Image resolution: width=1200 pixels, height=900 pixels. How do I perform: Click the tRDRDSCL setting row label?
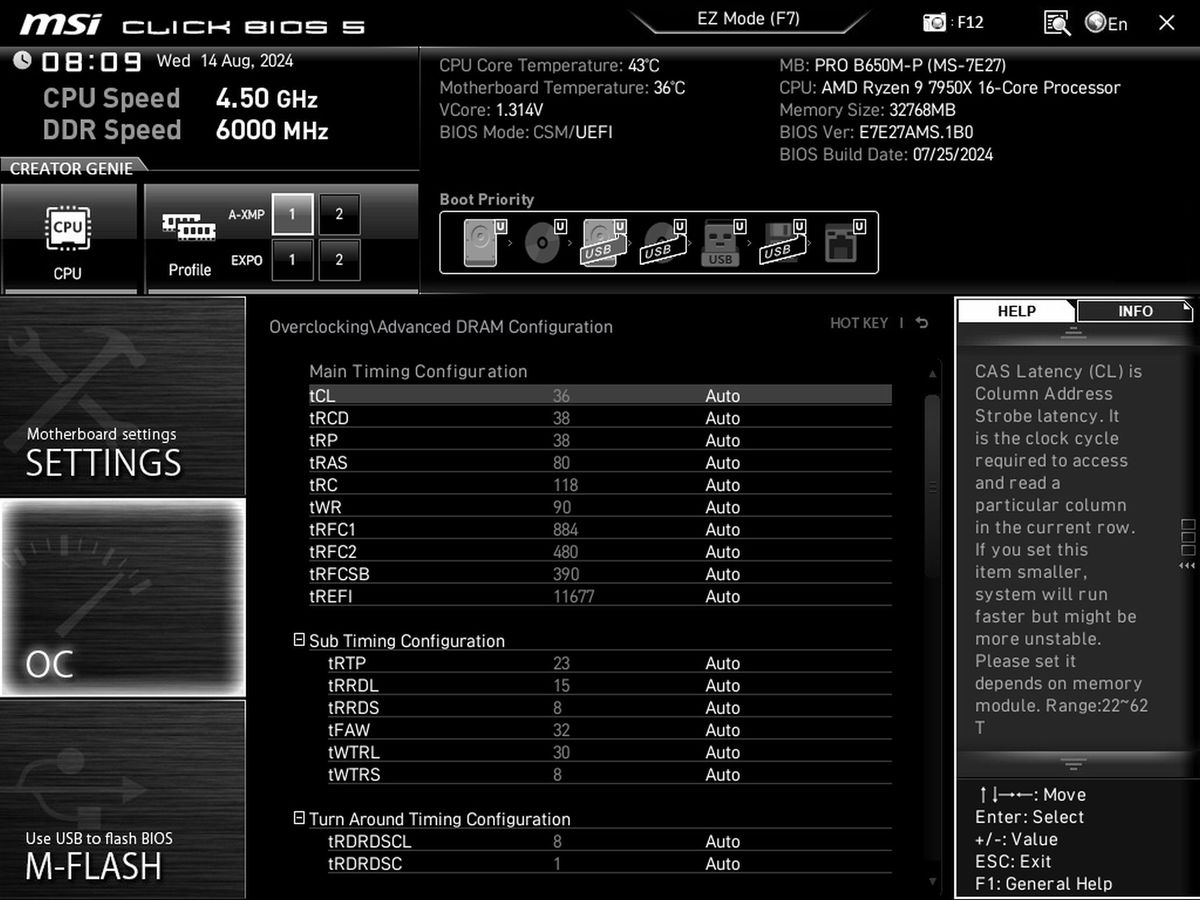click(370, 842)
